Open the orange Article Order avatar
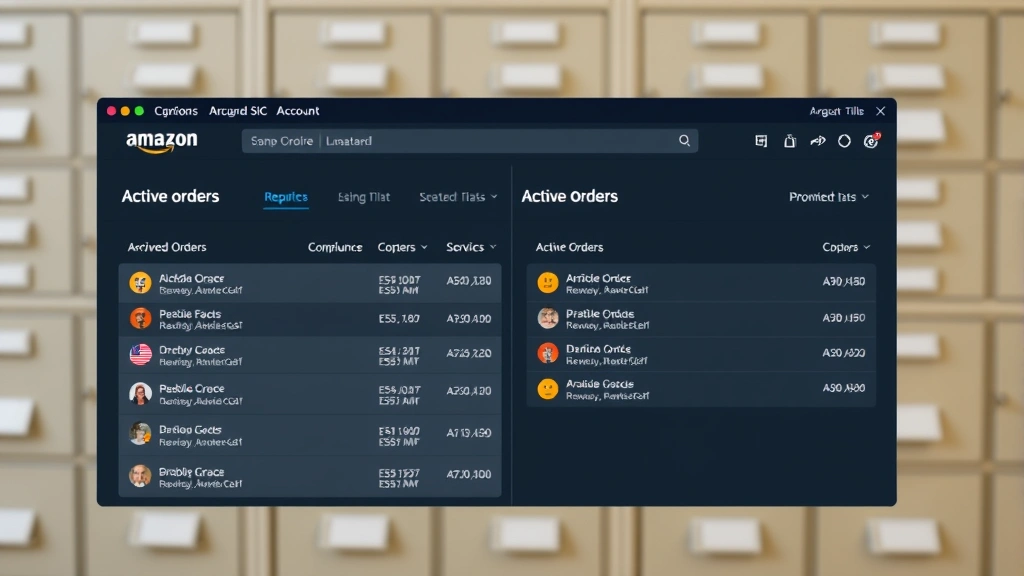1024x576 pixels. 547,282
